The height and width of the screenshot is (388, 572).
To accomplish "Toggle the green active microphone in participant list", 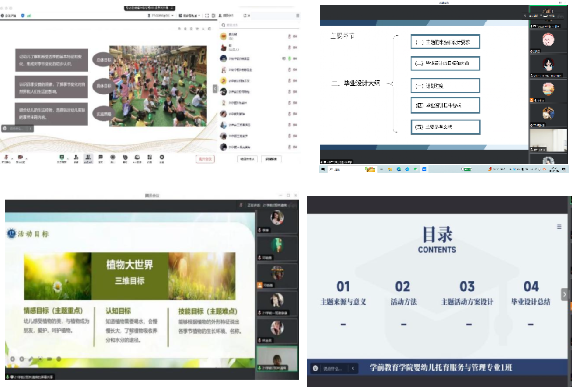I will point(289,58).
